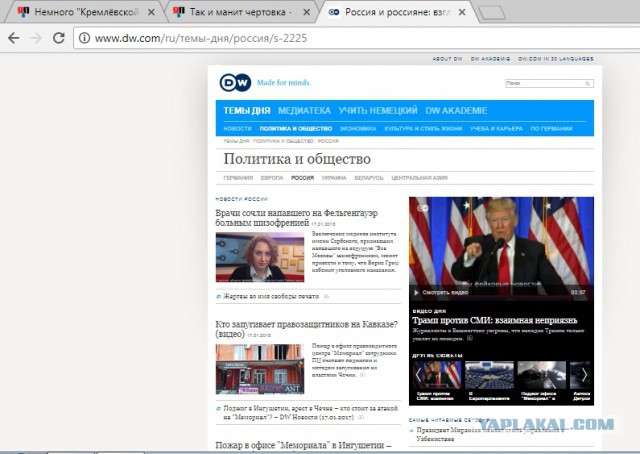Switch to 'Так и манит чертовка' tab
640x454 pixels.
click(241, 12)
